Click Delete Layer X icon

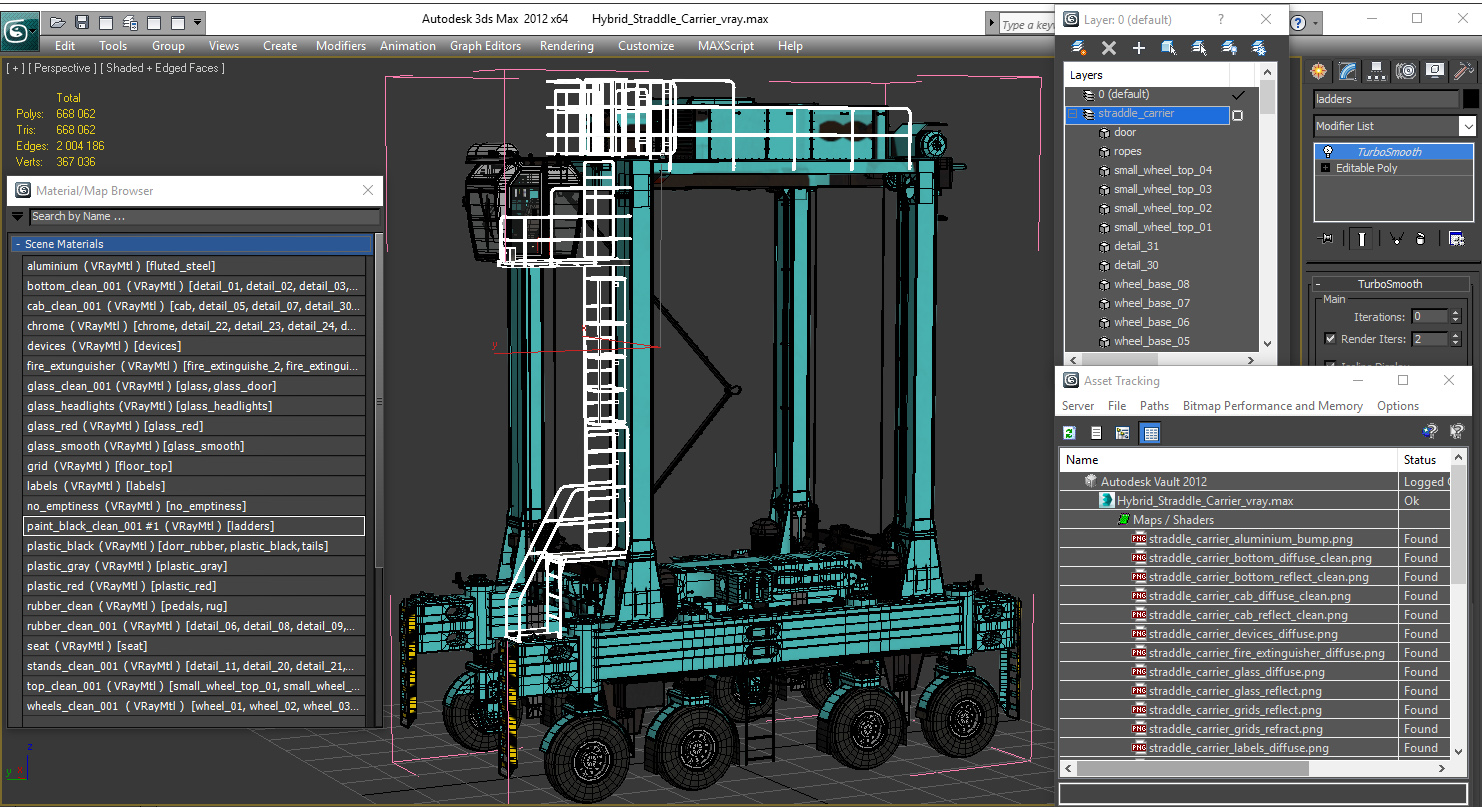[x=1108, y=48]
